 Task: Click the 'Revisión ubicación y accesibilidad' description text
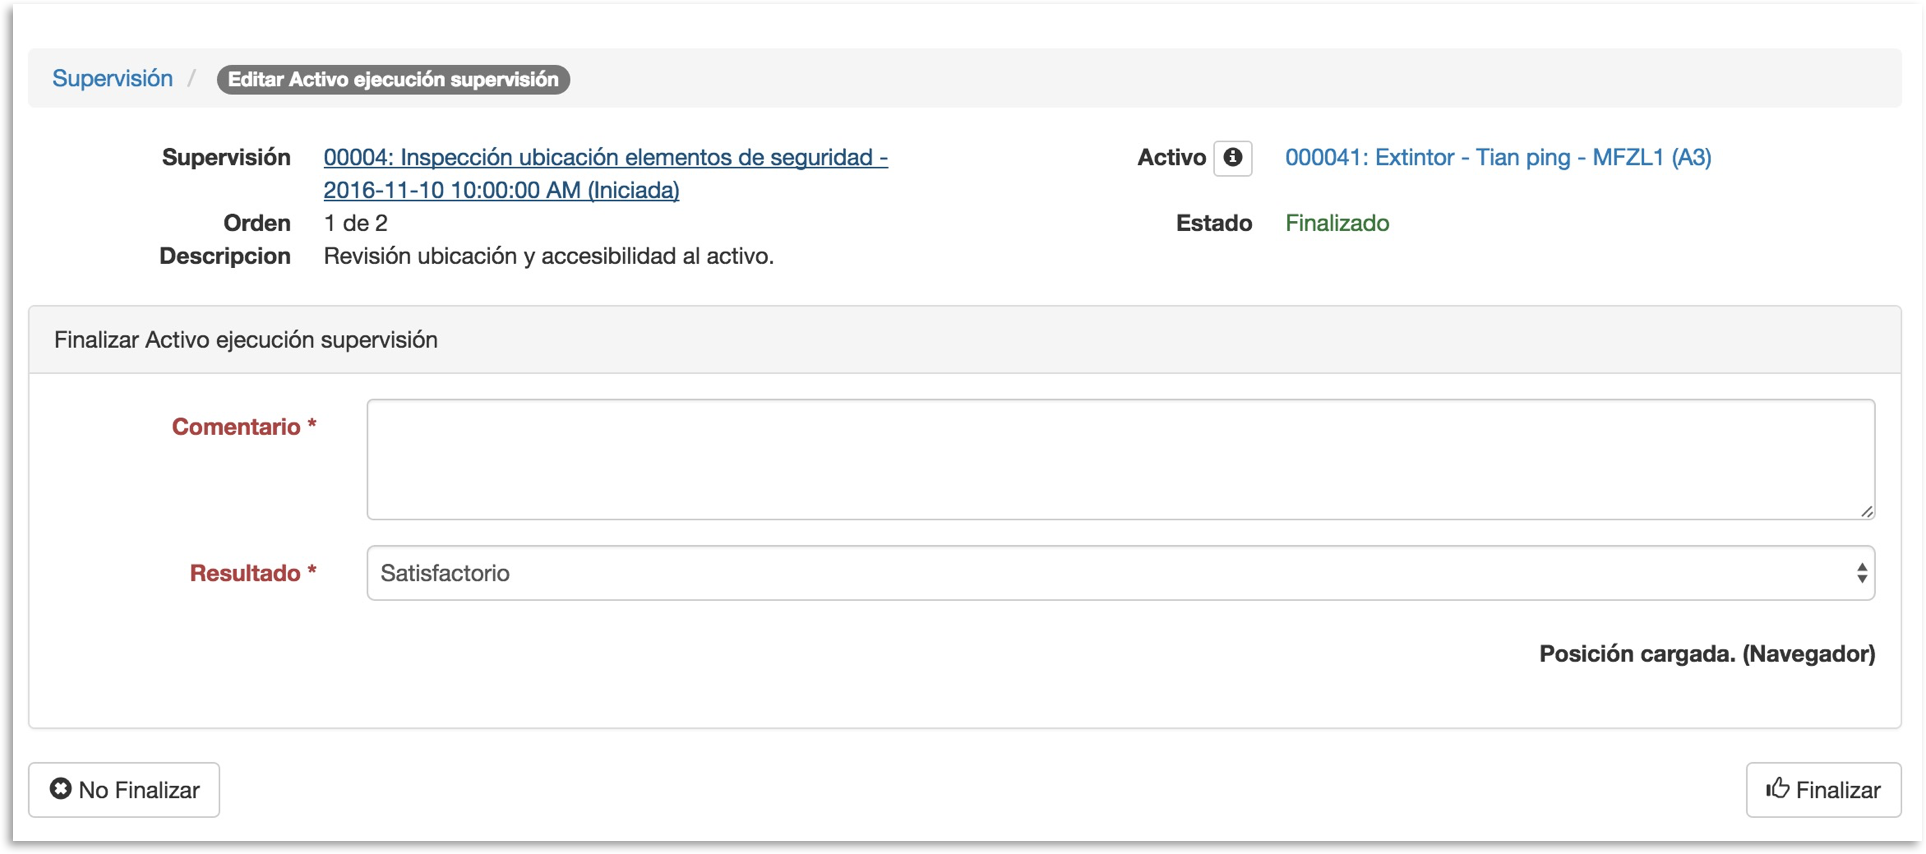tap(548, 256)
